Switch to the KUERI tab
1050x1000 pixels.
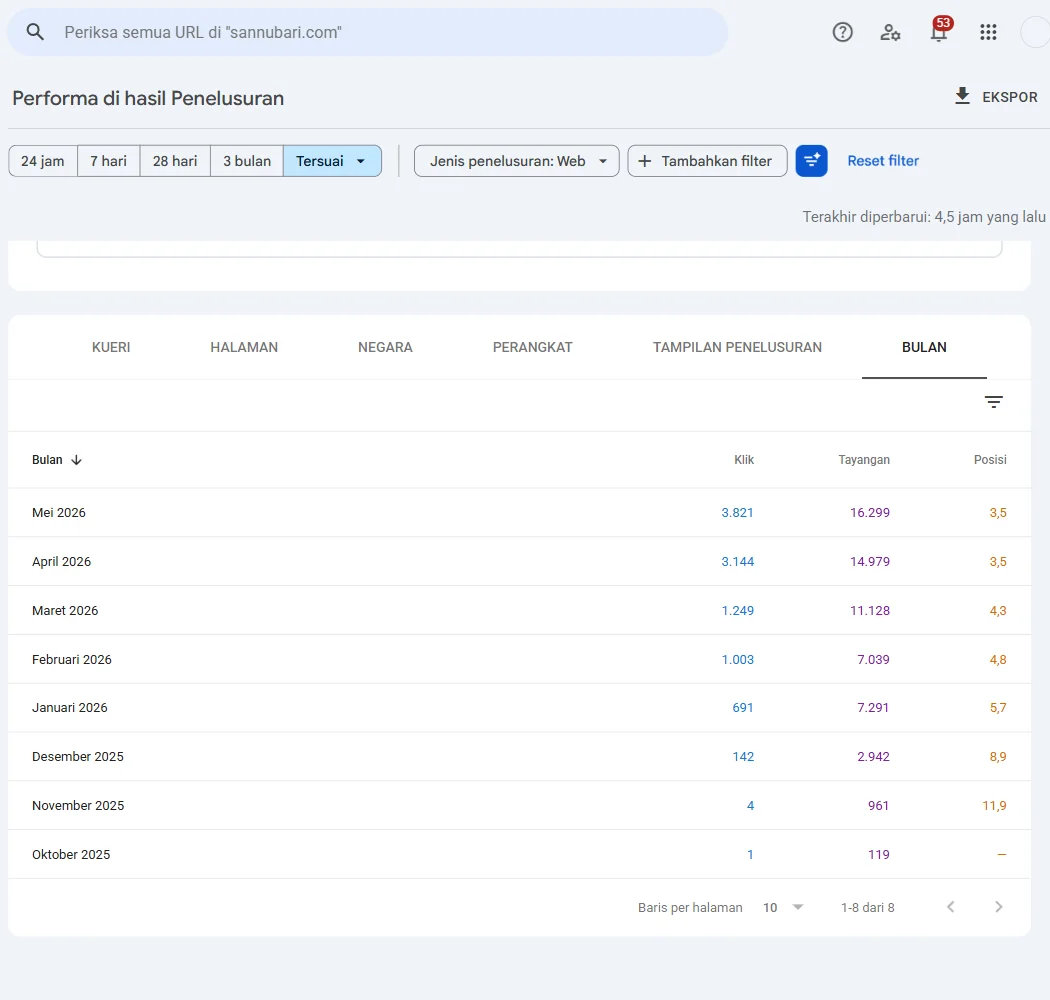pos(111,347)
